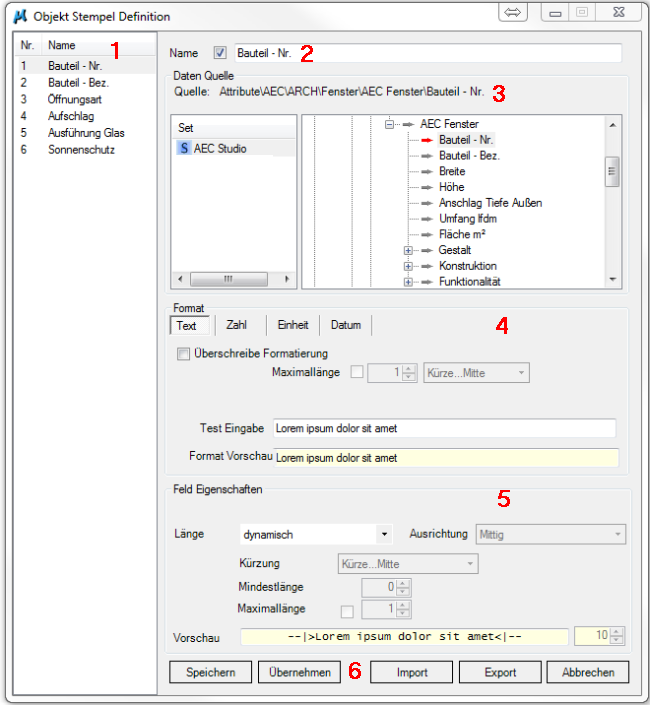The width and height of the screenshot is (650, 705).
Task: Click the double-arrow width toggle in title bar
Action: [512, 13]
